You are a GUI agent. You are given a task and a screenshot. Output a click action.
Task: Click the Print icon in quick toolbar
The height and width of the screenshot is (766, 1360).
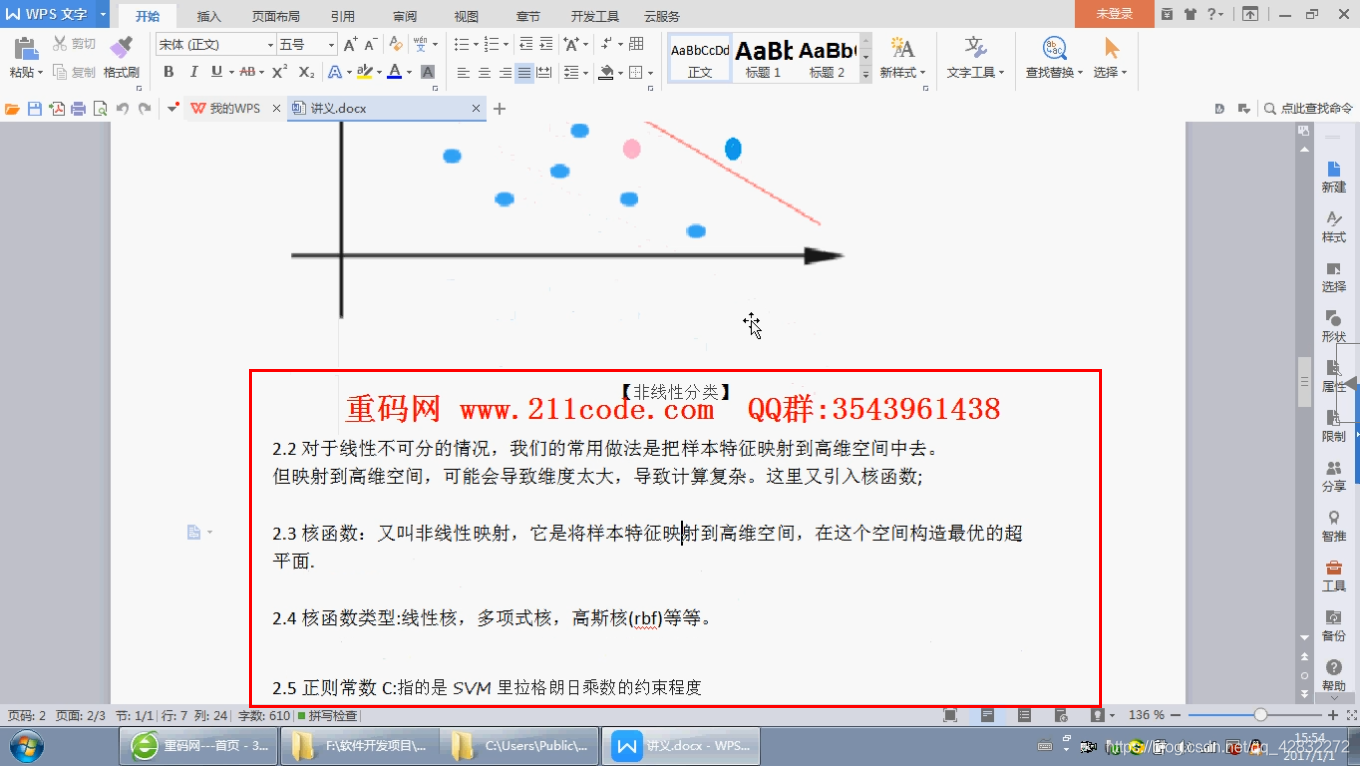coord(78,108)
